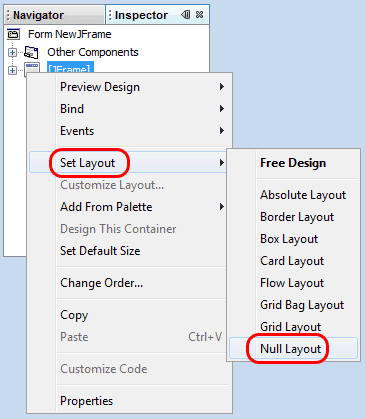Choose Free Design layout
The width and height of the screenshot is (365, 419).
[x=293, y=163]
